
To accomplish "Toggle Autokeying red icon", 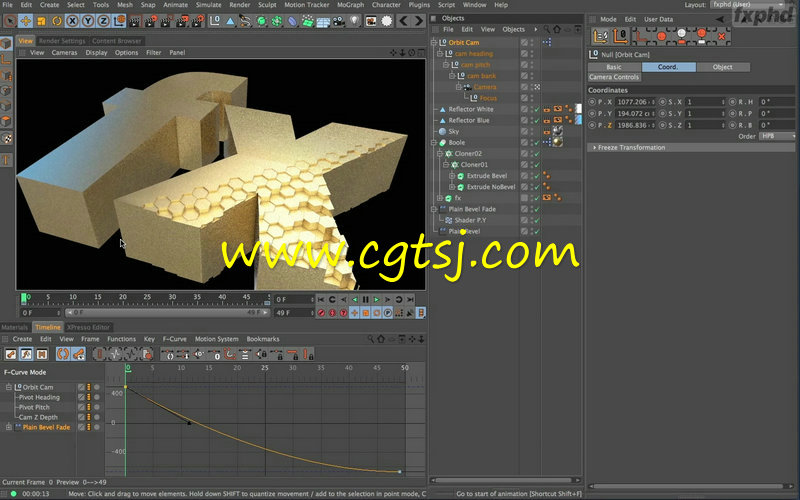I will pyautogui.click(x=332, y=313).
